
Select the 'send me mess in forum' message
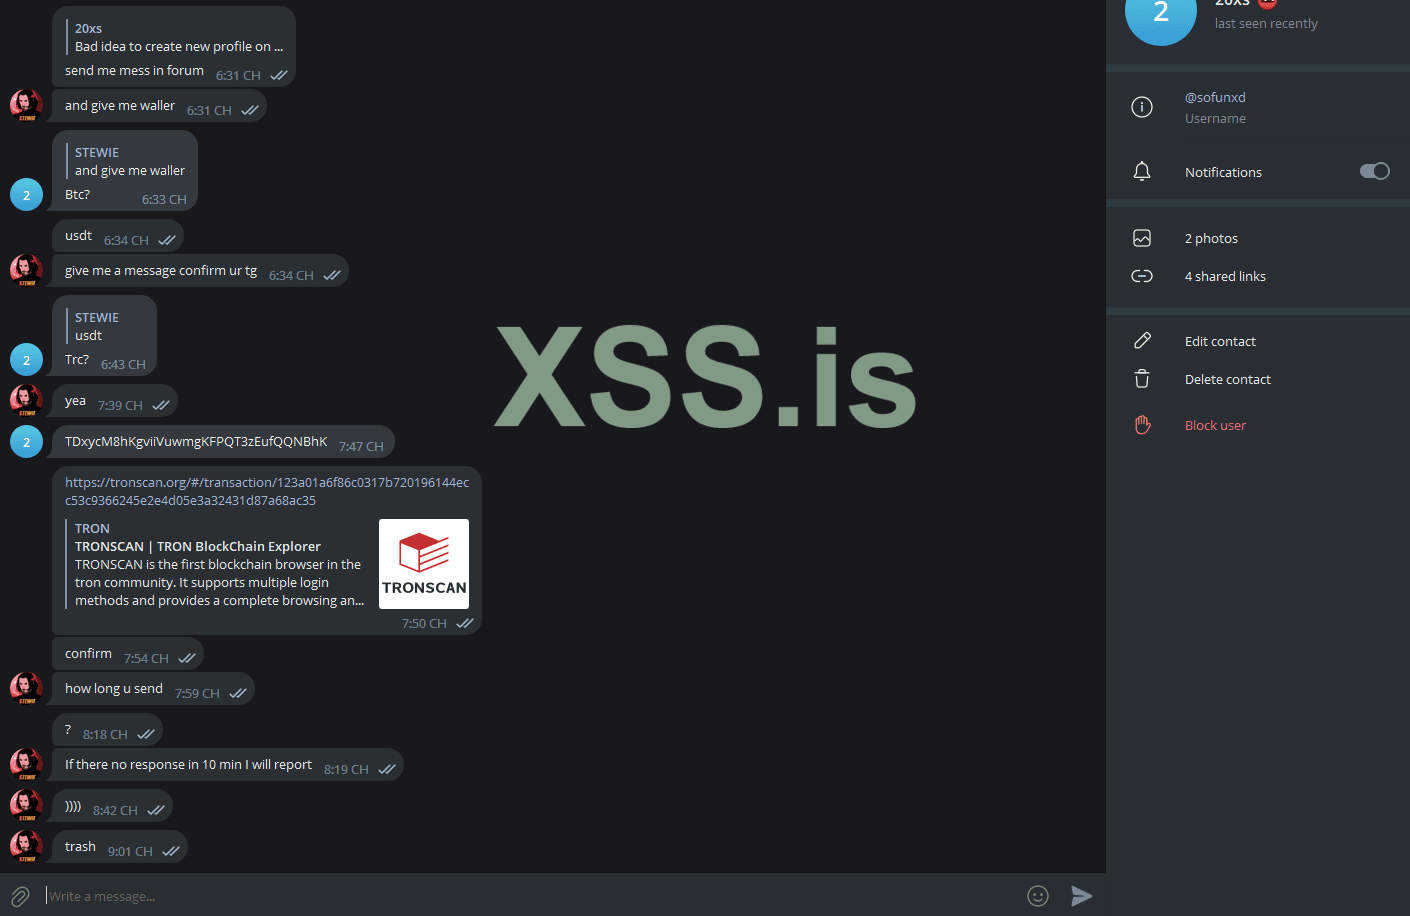pyautogui.click(x=134, y=70)
